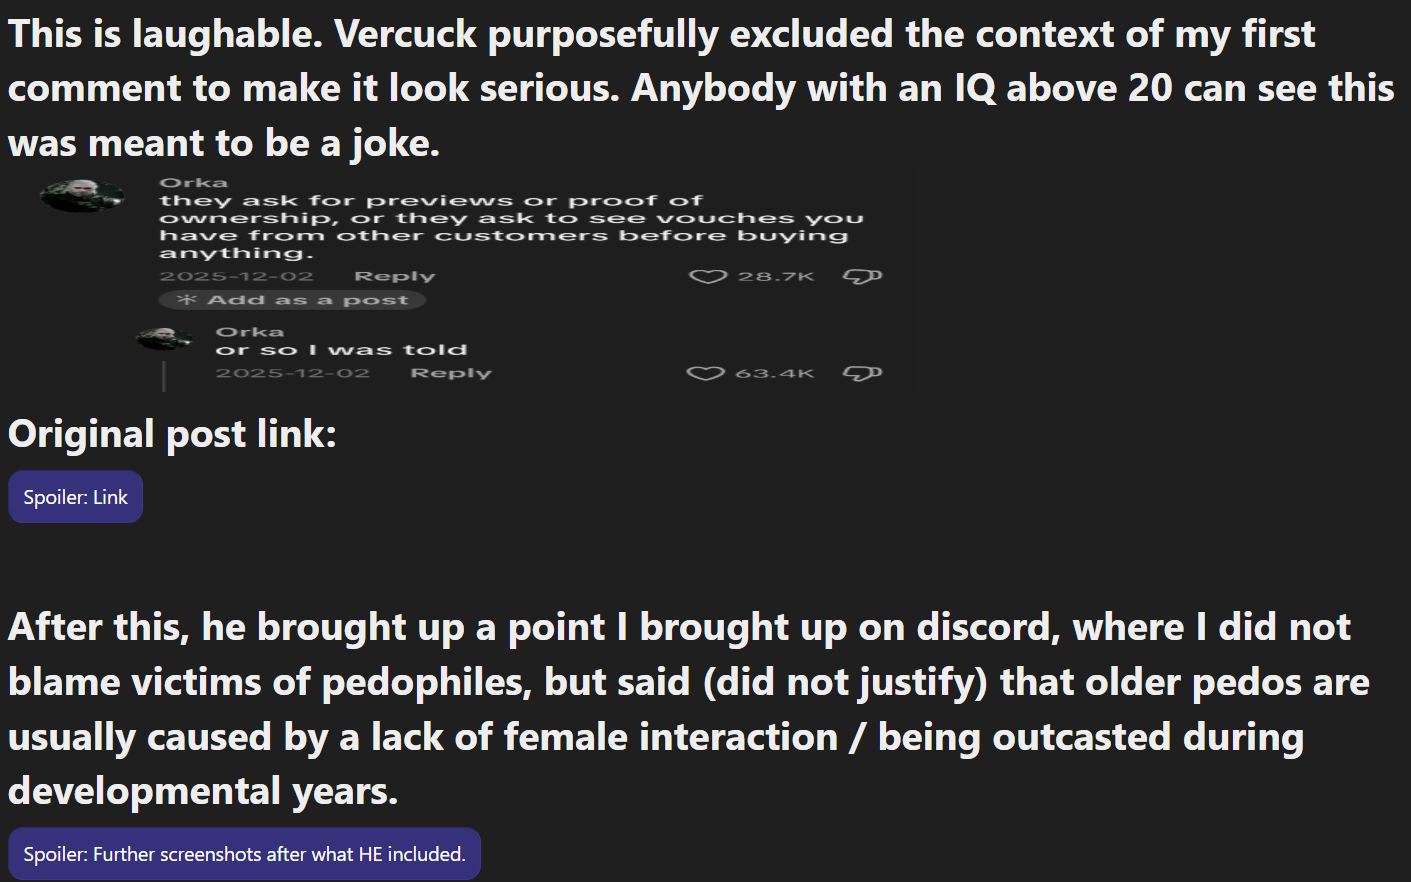Open Orka's small avatar on the reply
This screenshot has width=1411, height=882.
point(162,339)
